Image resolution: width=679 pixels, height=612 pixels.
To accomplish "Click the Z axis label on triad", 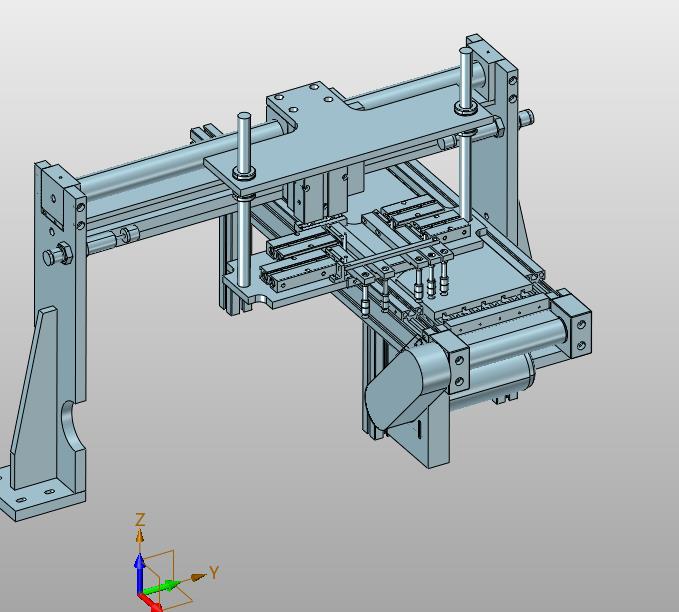I will click(x=140, y=519).
